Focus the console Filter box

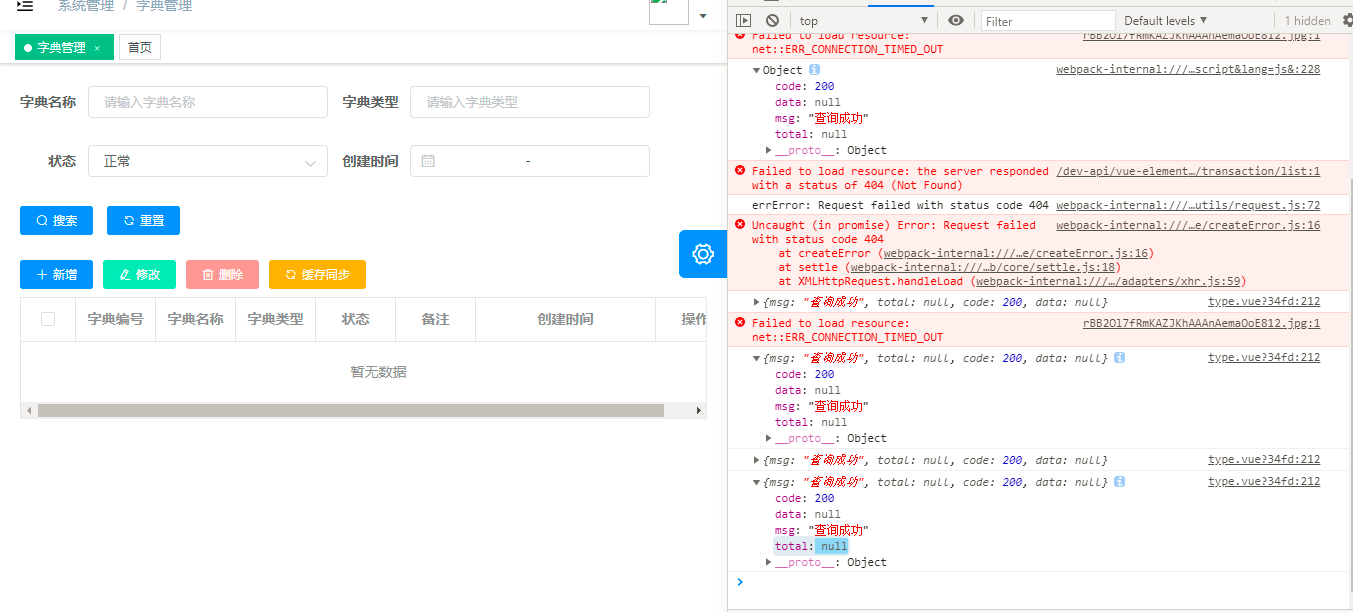tap(1048, 20)
